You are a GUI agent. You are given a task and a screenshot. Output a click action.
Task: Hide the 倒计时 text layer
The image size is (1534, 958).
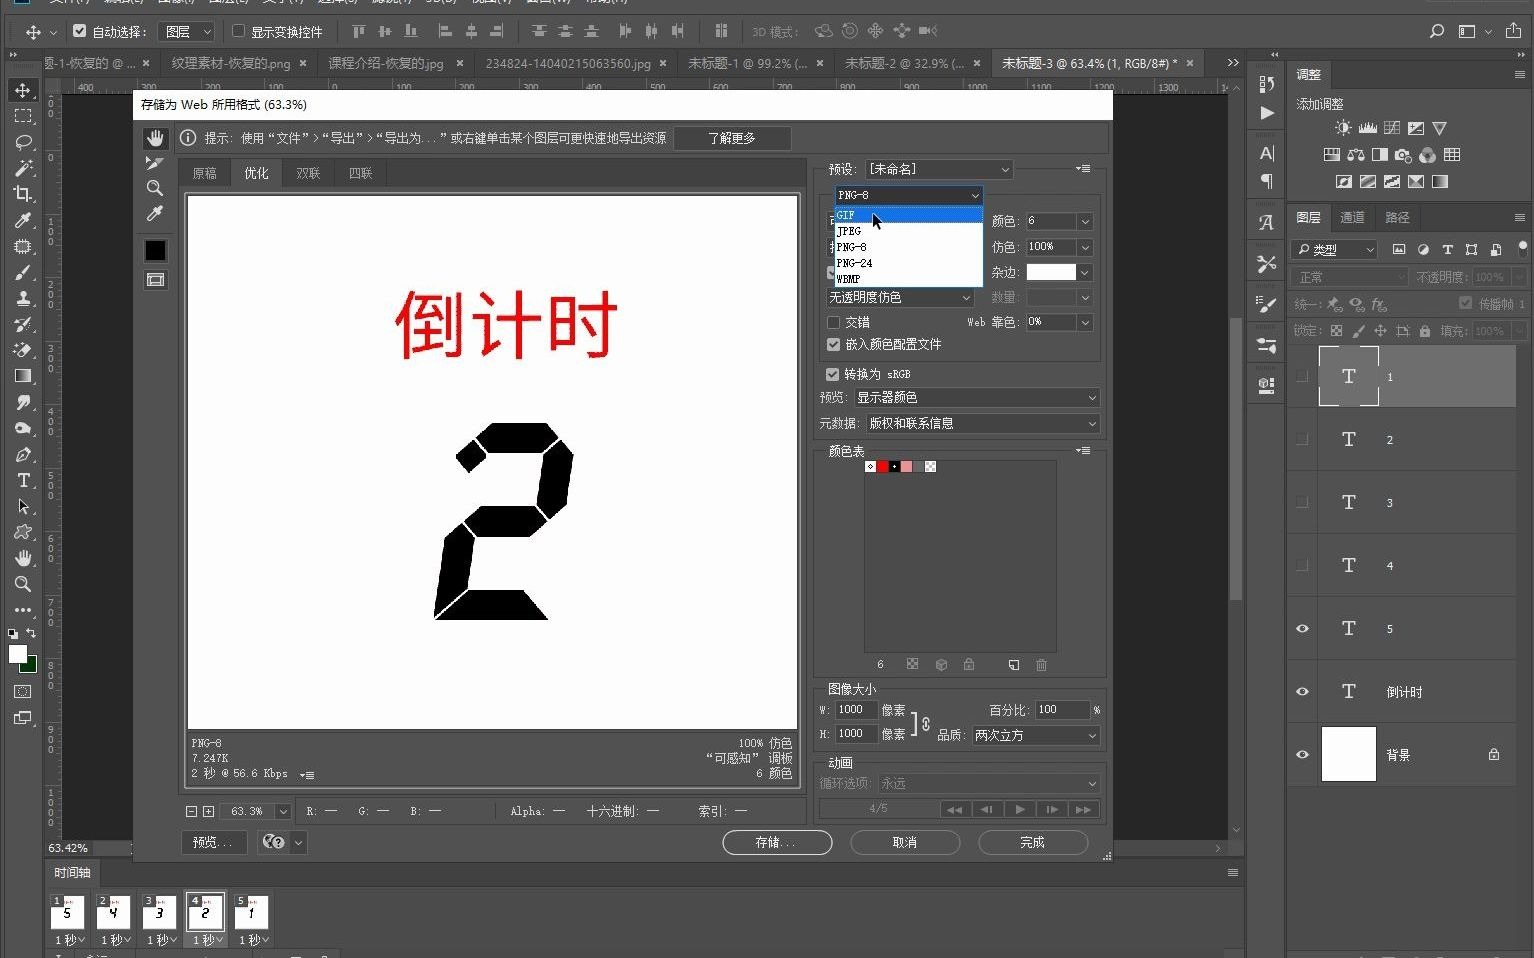tap(1302, 692)
